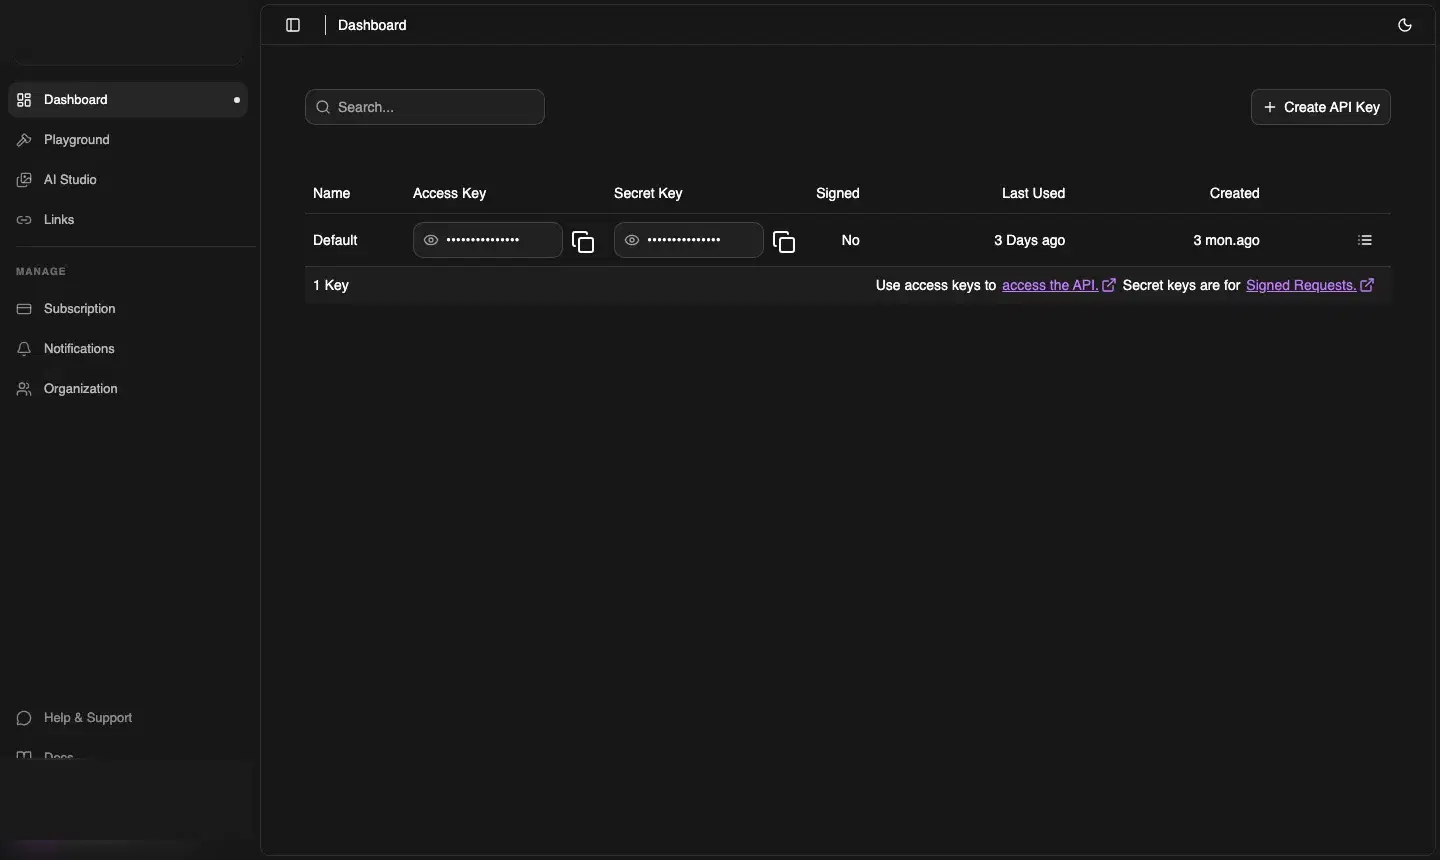
Task: Click the '3 Days ago' cell
Action: click(x=1030, y=240)
